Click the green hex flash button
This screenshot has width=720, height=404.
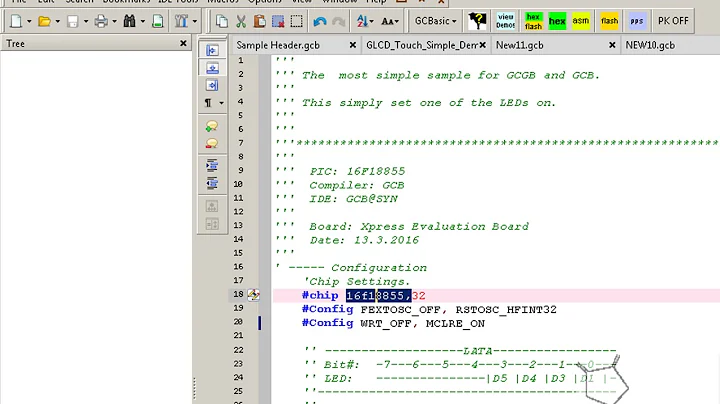pyautogui.click(x=534, y=21)
